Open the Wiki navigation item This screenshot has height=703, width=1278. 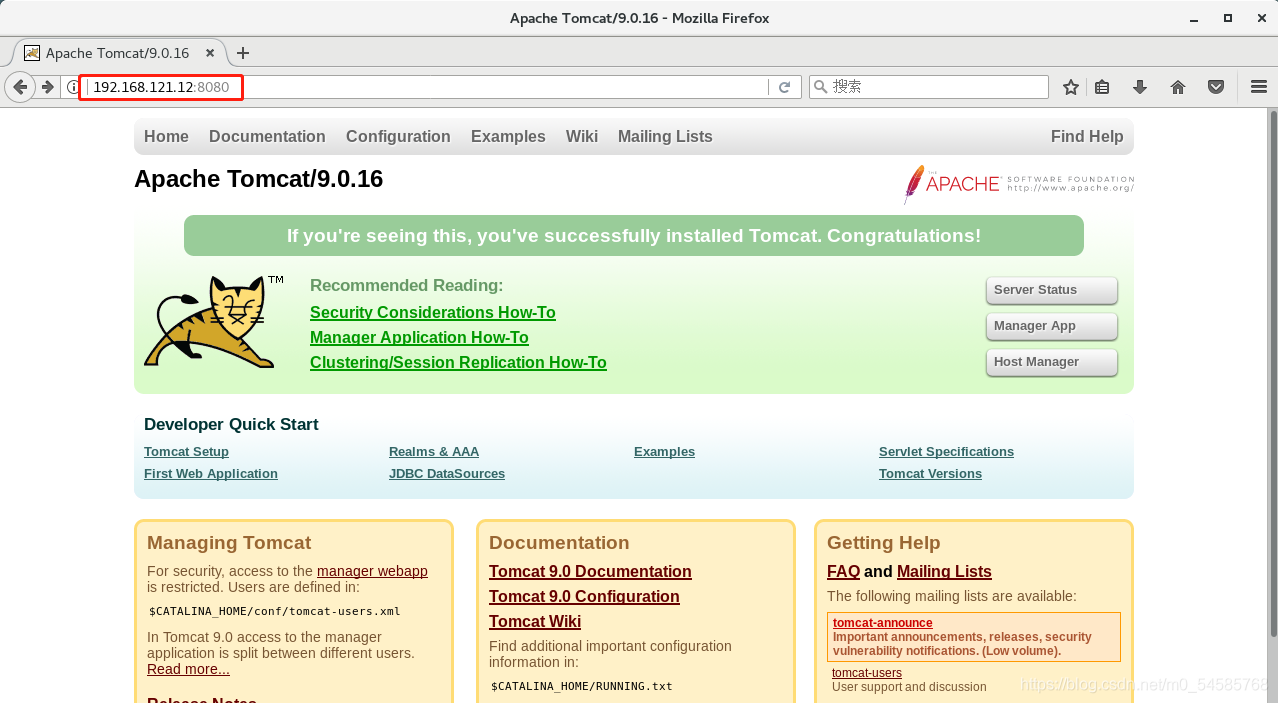[x=582, y=136]
